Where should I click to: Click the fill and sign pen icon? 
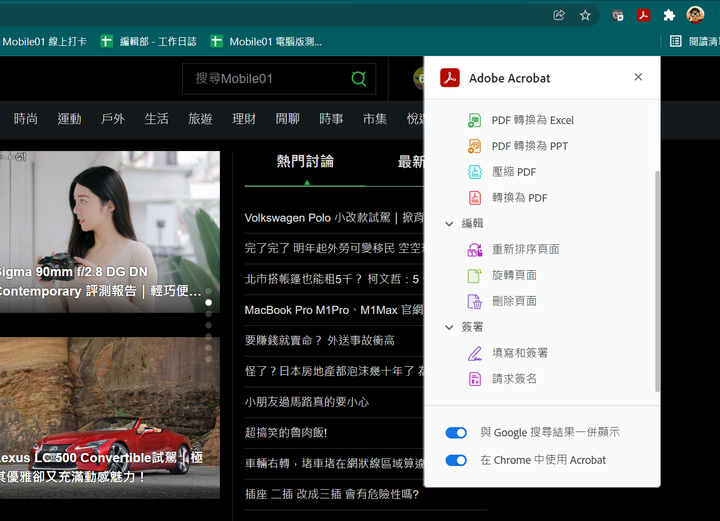[x=474, y=353]
